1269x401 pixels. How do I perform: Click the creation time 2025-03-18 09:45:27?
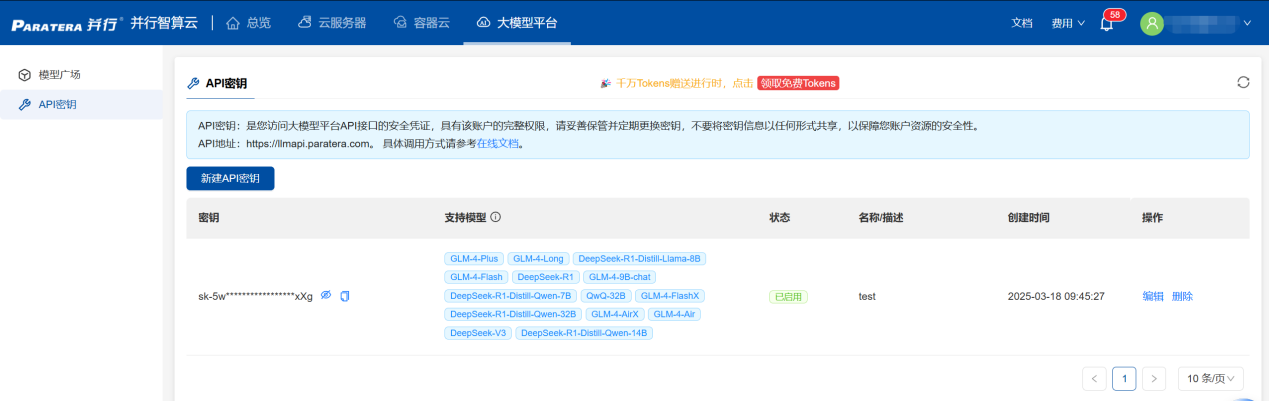point(1056,296)
